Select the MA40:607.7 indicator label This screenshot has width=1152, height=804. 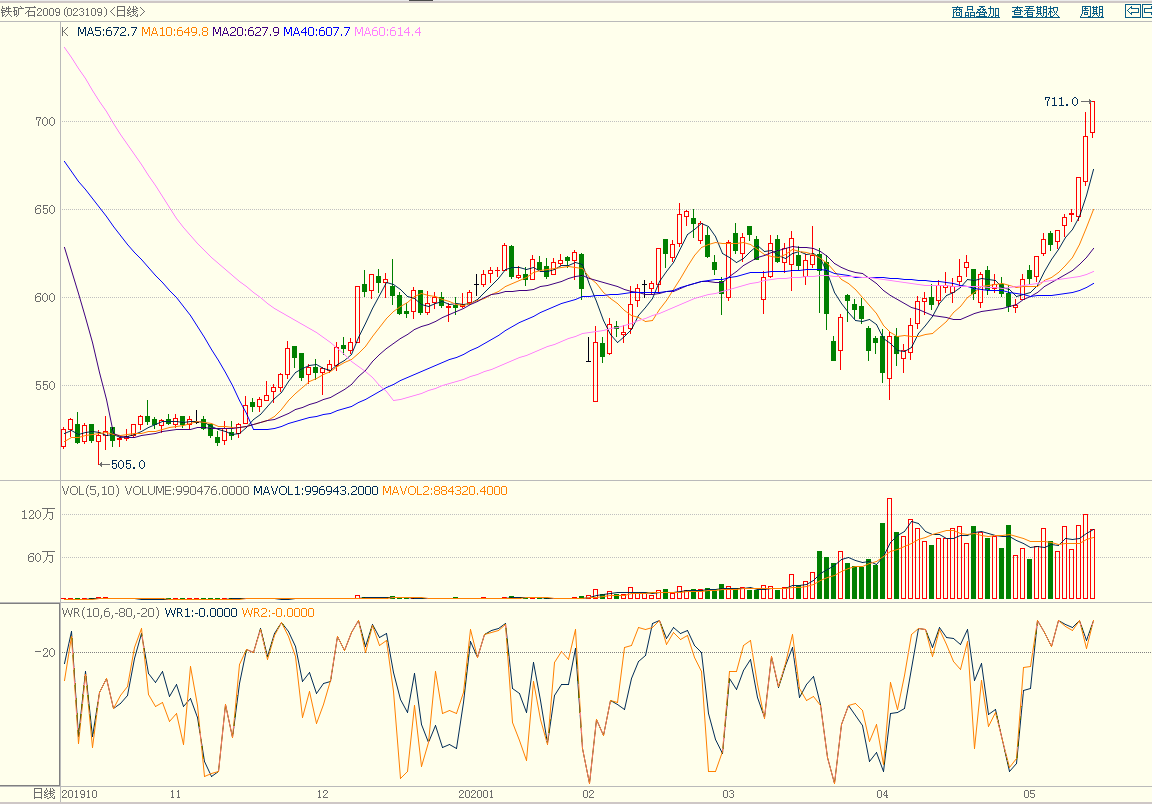(317, 32)
